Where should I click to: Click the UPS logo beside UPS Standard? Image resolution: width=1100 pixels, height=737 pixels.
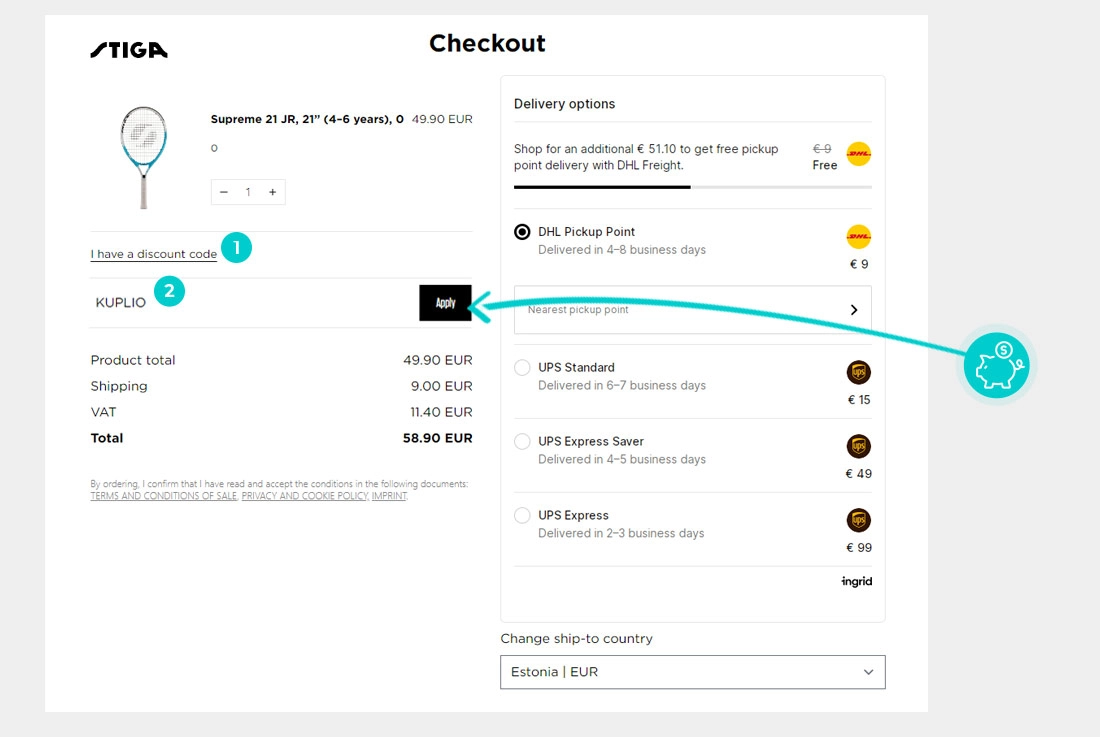tap(858, 373)
